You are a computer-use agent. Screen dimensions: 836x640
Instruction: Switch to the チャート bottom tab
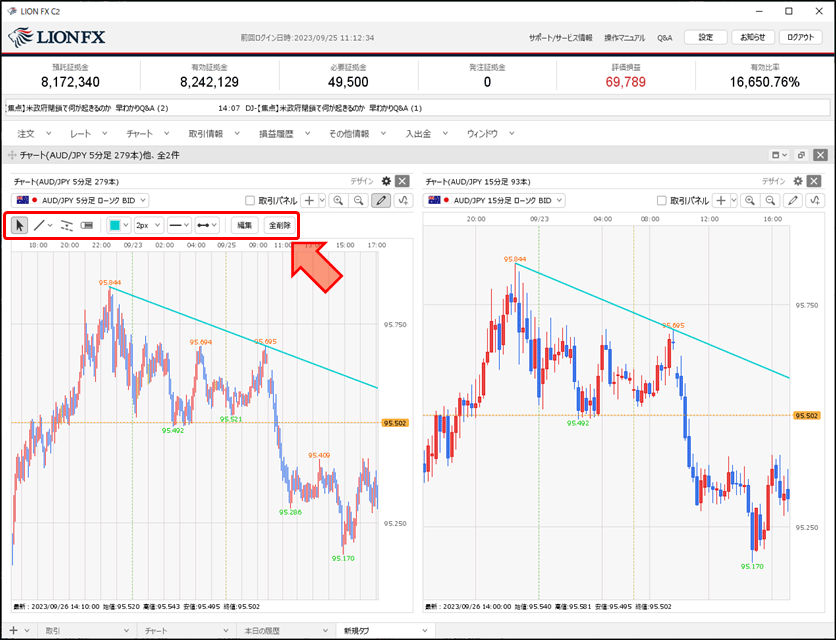tap(187, 630)
